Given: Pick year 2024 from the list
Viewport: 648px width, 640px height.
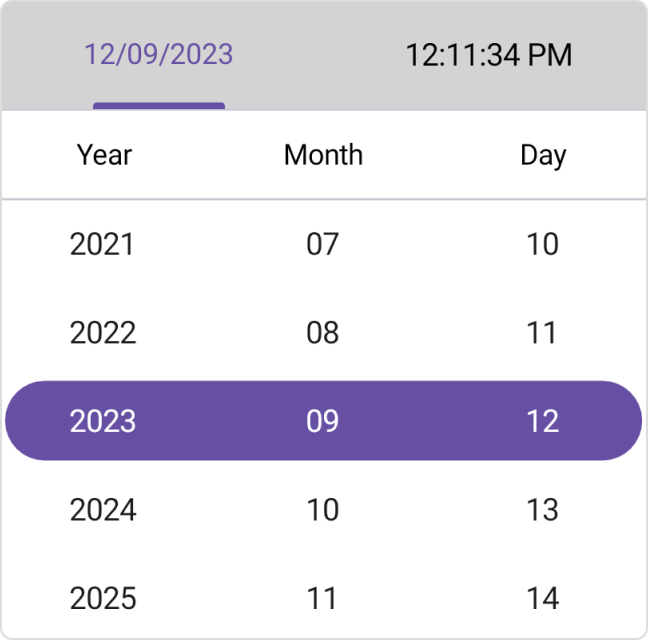Looking at the screenshot, I should tap(103, 509).
